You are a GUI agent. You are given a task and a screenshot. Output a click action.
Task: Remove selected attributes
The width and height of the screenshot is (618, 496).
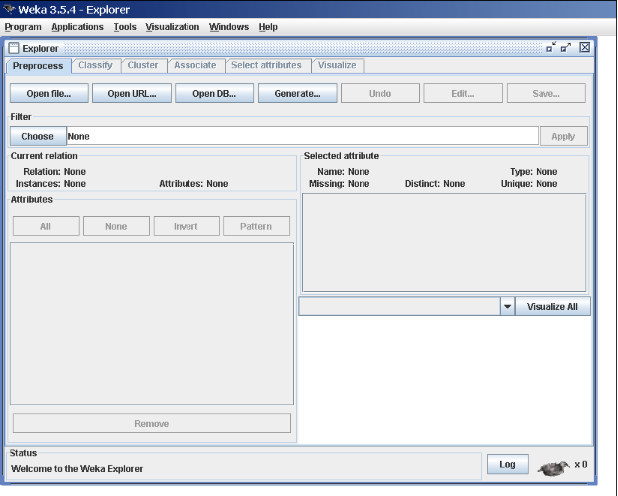coord(152,423)
